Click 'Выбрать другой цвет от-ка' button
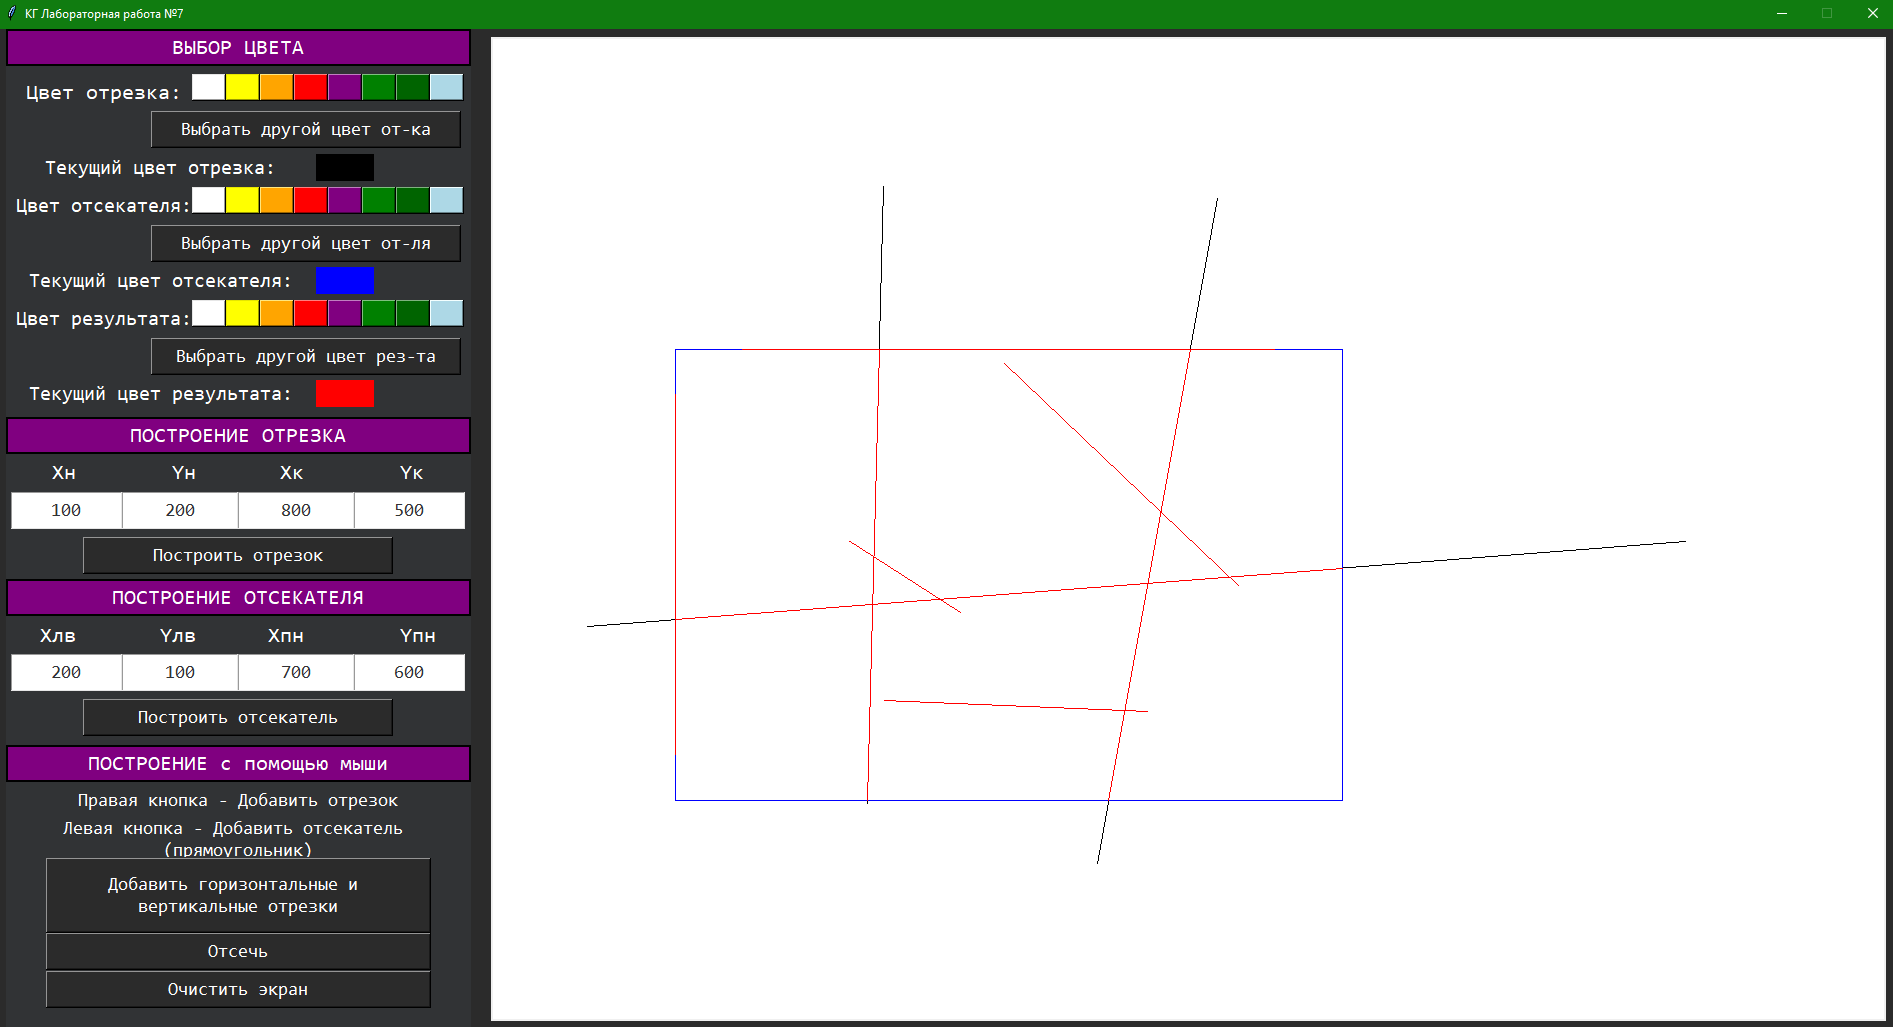 tap(306, 130)
